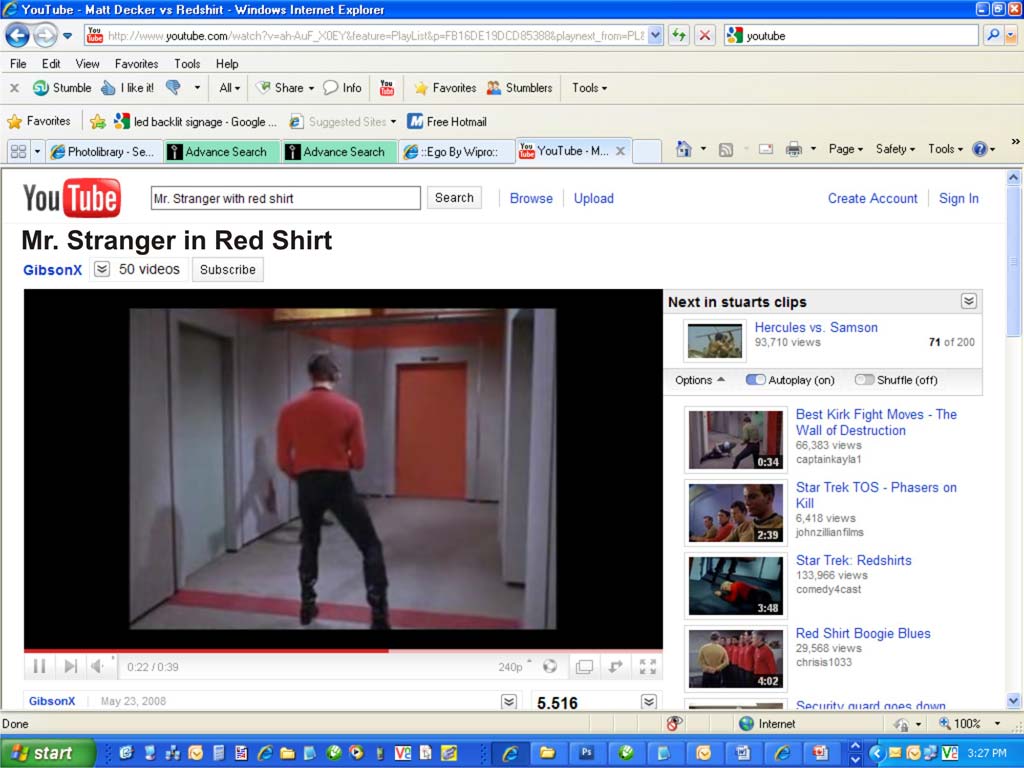The height and width of the screenshot is (768, 1024).
Task: Click the system clock showing 3:27 PM
Action: pyautogui.click(x=987, y=753)
